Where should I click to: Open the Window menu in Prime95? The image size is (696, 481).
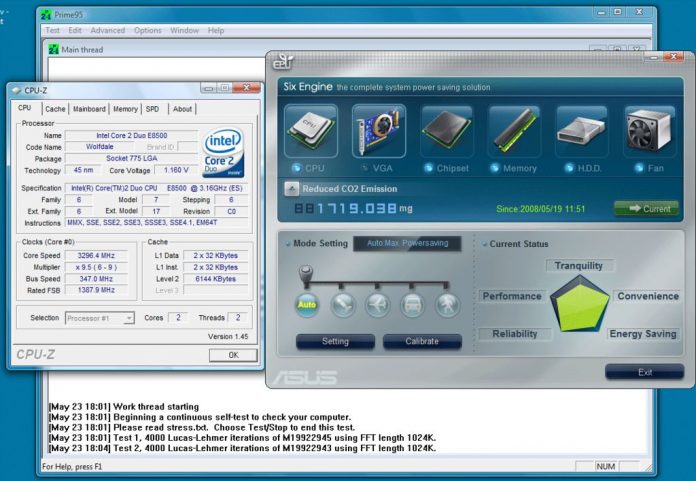coord(184,30)
